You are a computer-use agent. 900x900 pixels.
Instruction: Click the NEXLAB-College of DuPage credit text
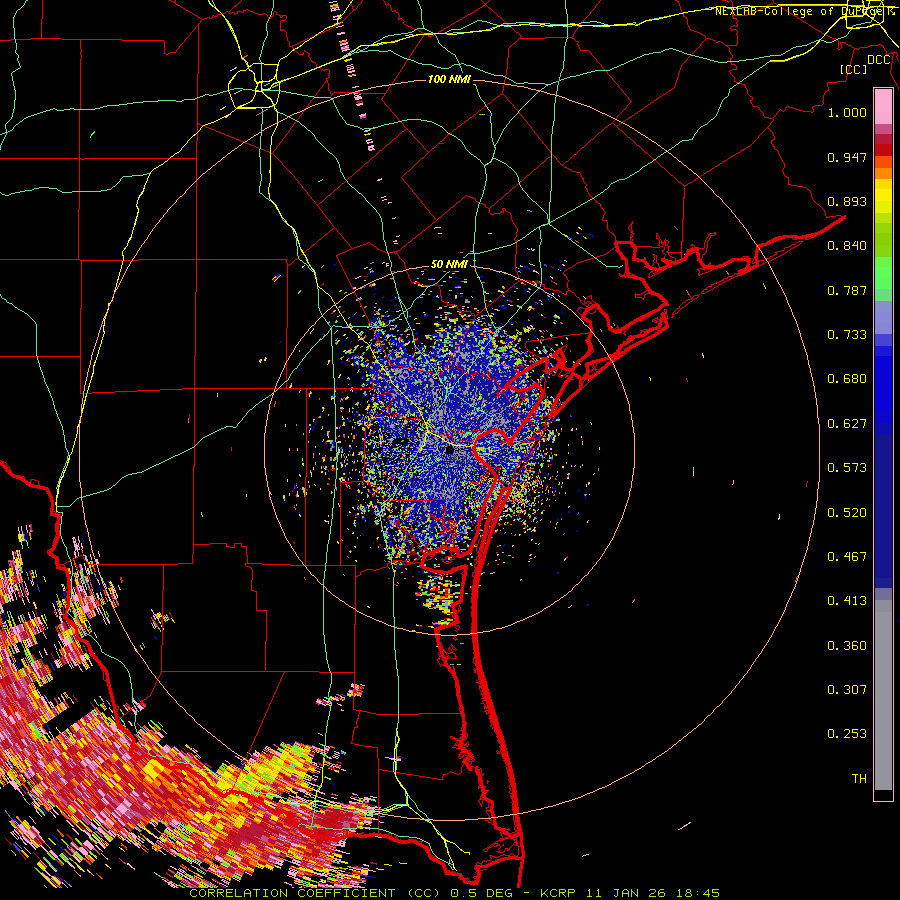[804, 11]
